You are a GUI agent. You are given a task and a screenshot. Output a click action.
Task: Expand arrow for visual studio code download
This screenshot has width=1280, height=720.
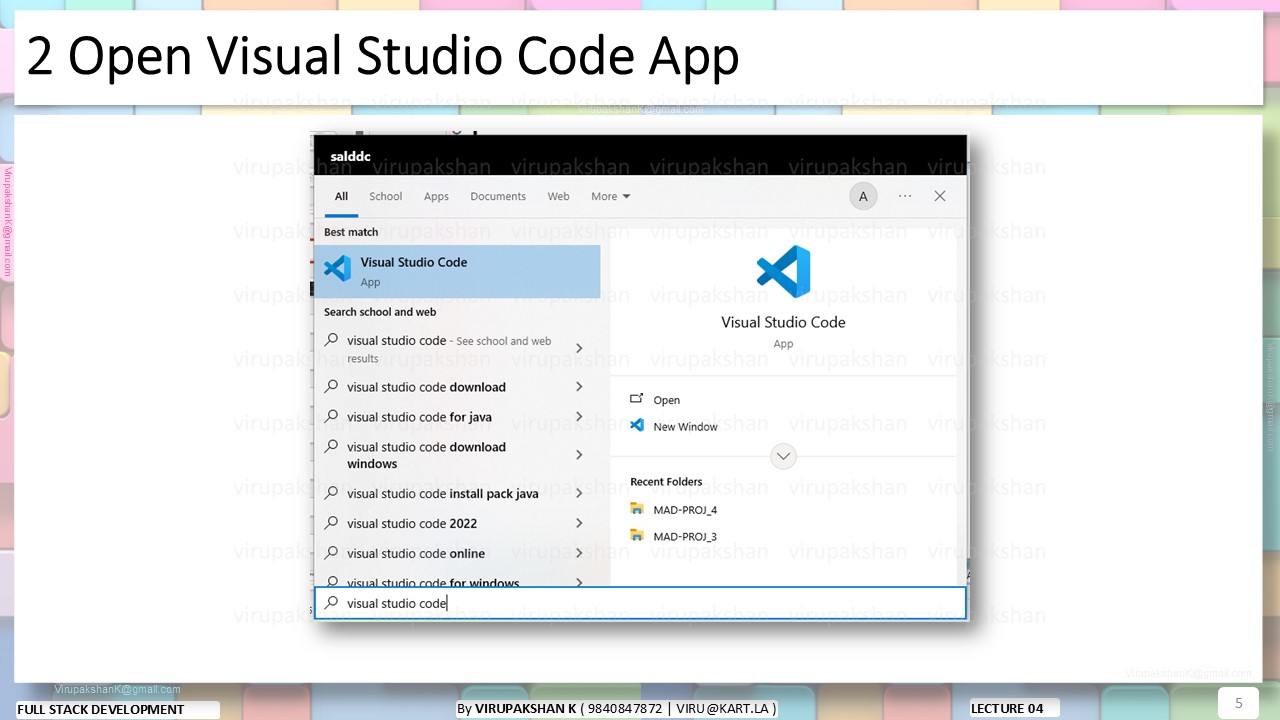(579, 387)
